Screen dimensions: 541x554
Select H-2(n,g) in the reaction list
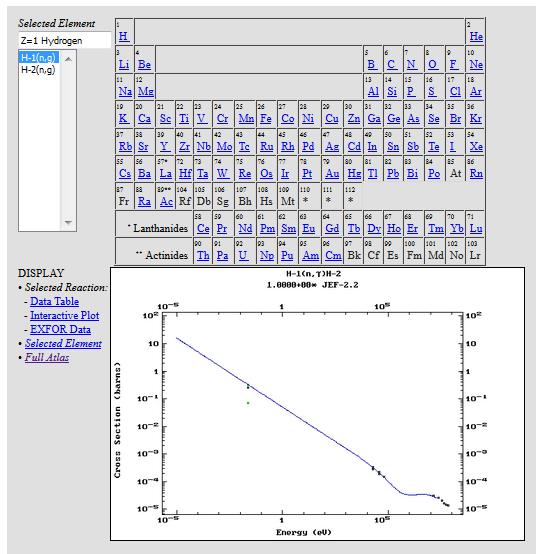(38, 70)
